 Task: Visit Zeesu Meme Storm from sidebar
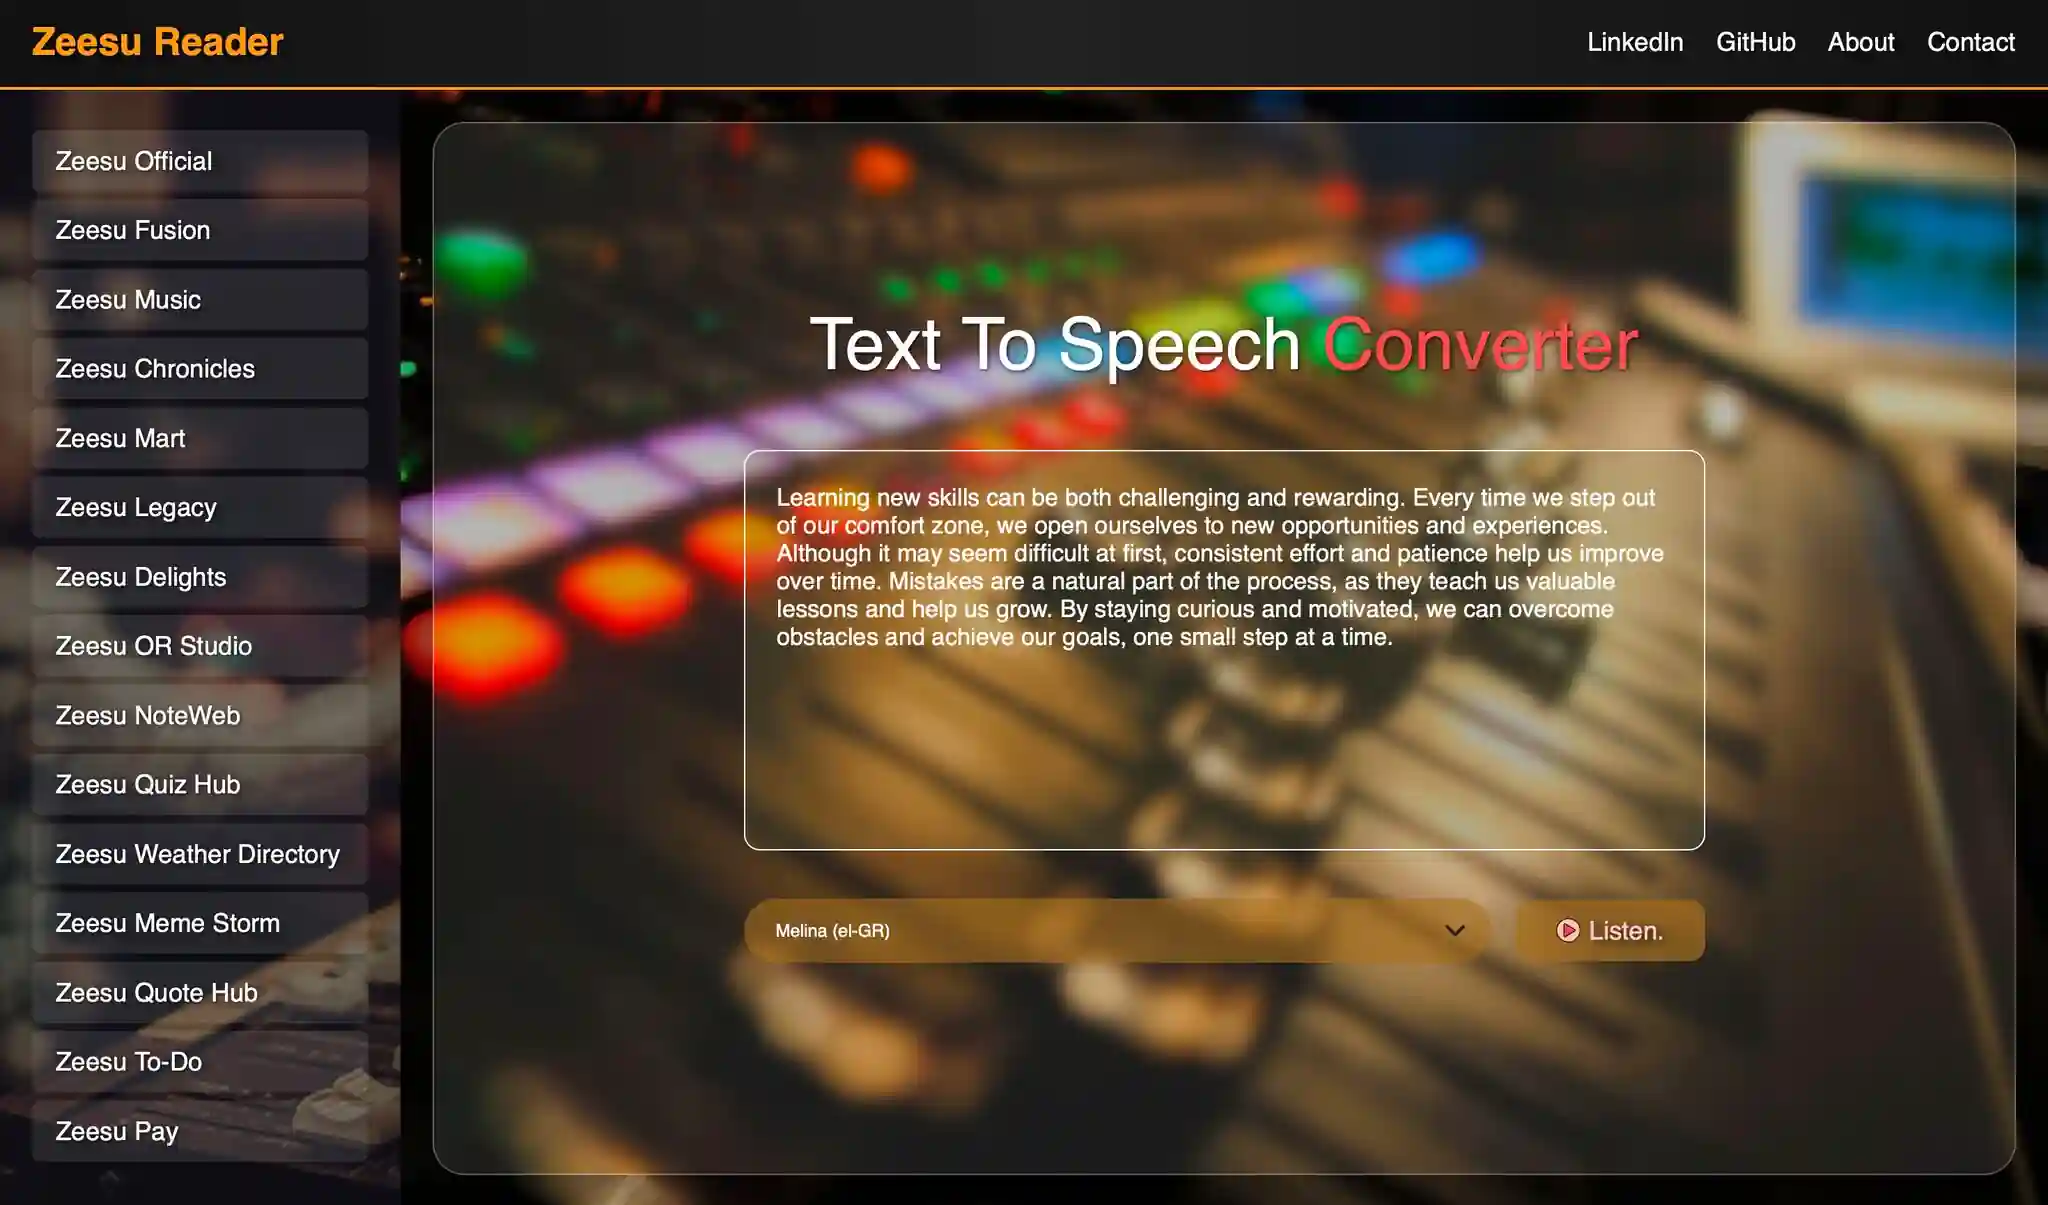(200, 923)
